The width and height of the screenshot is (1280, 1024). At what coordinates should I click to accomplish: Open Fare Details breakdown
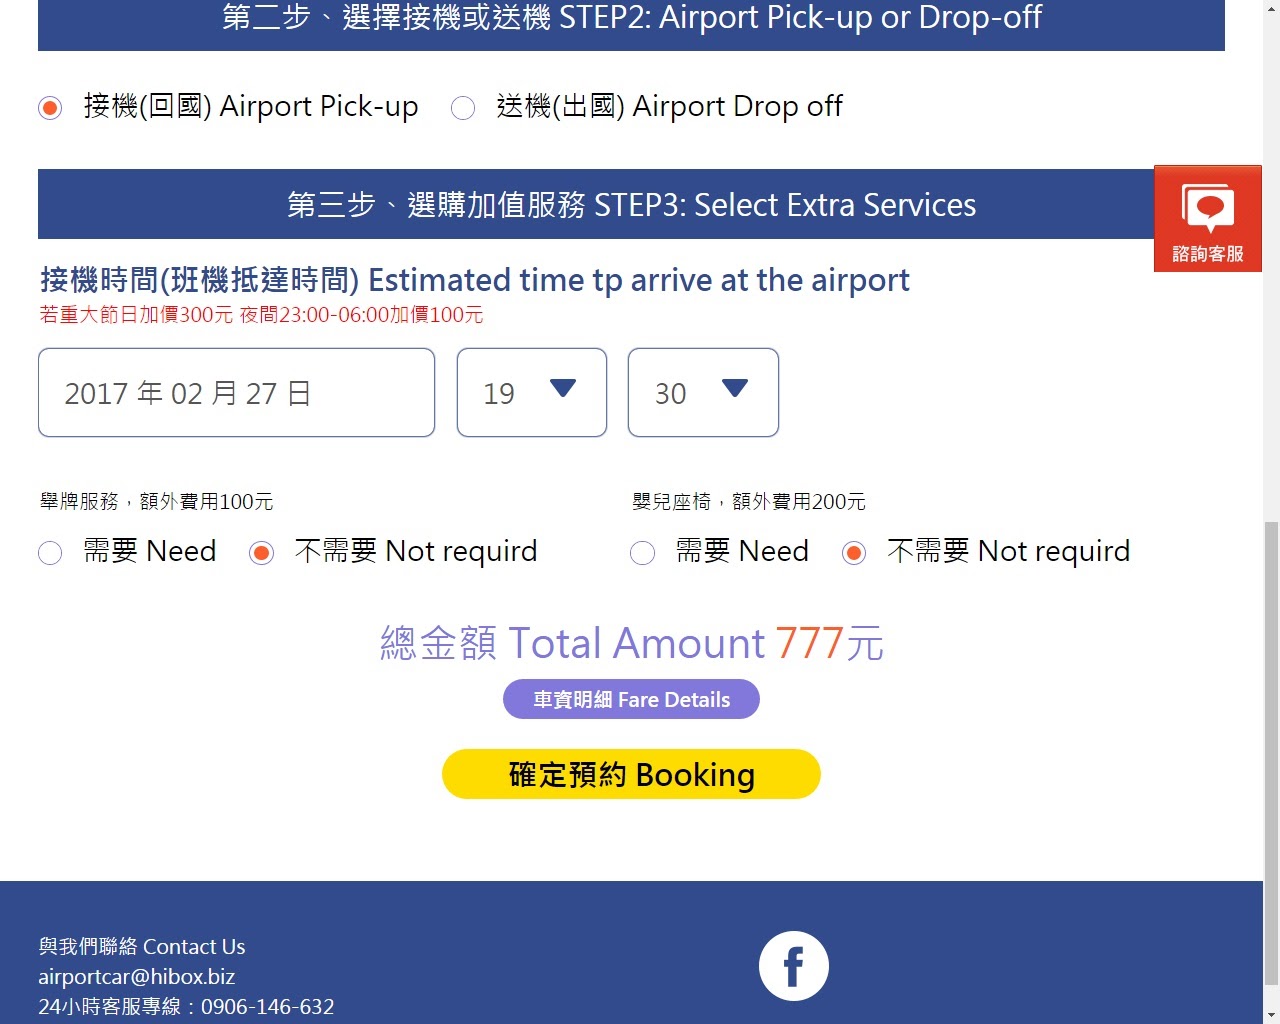631,699
